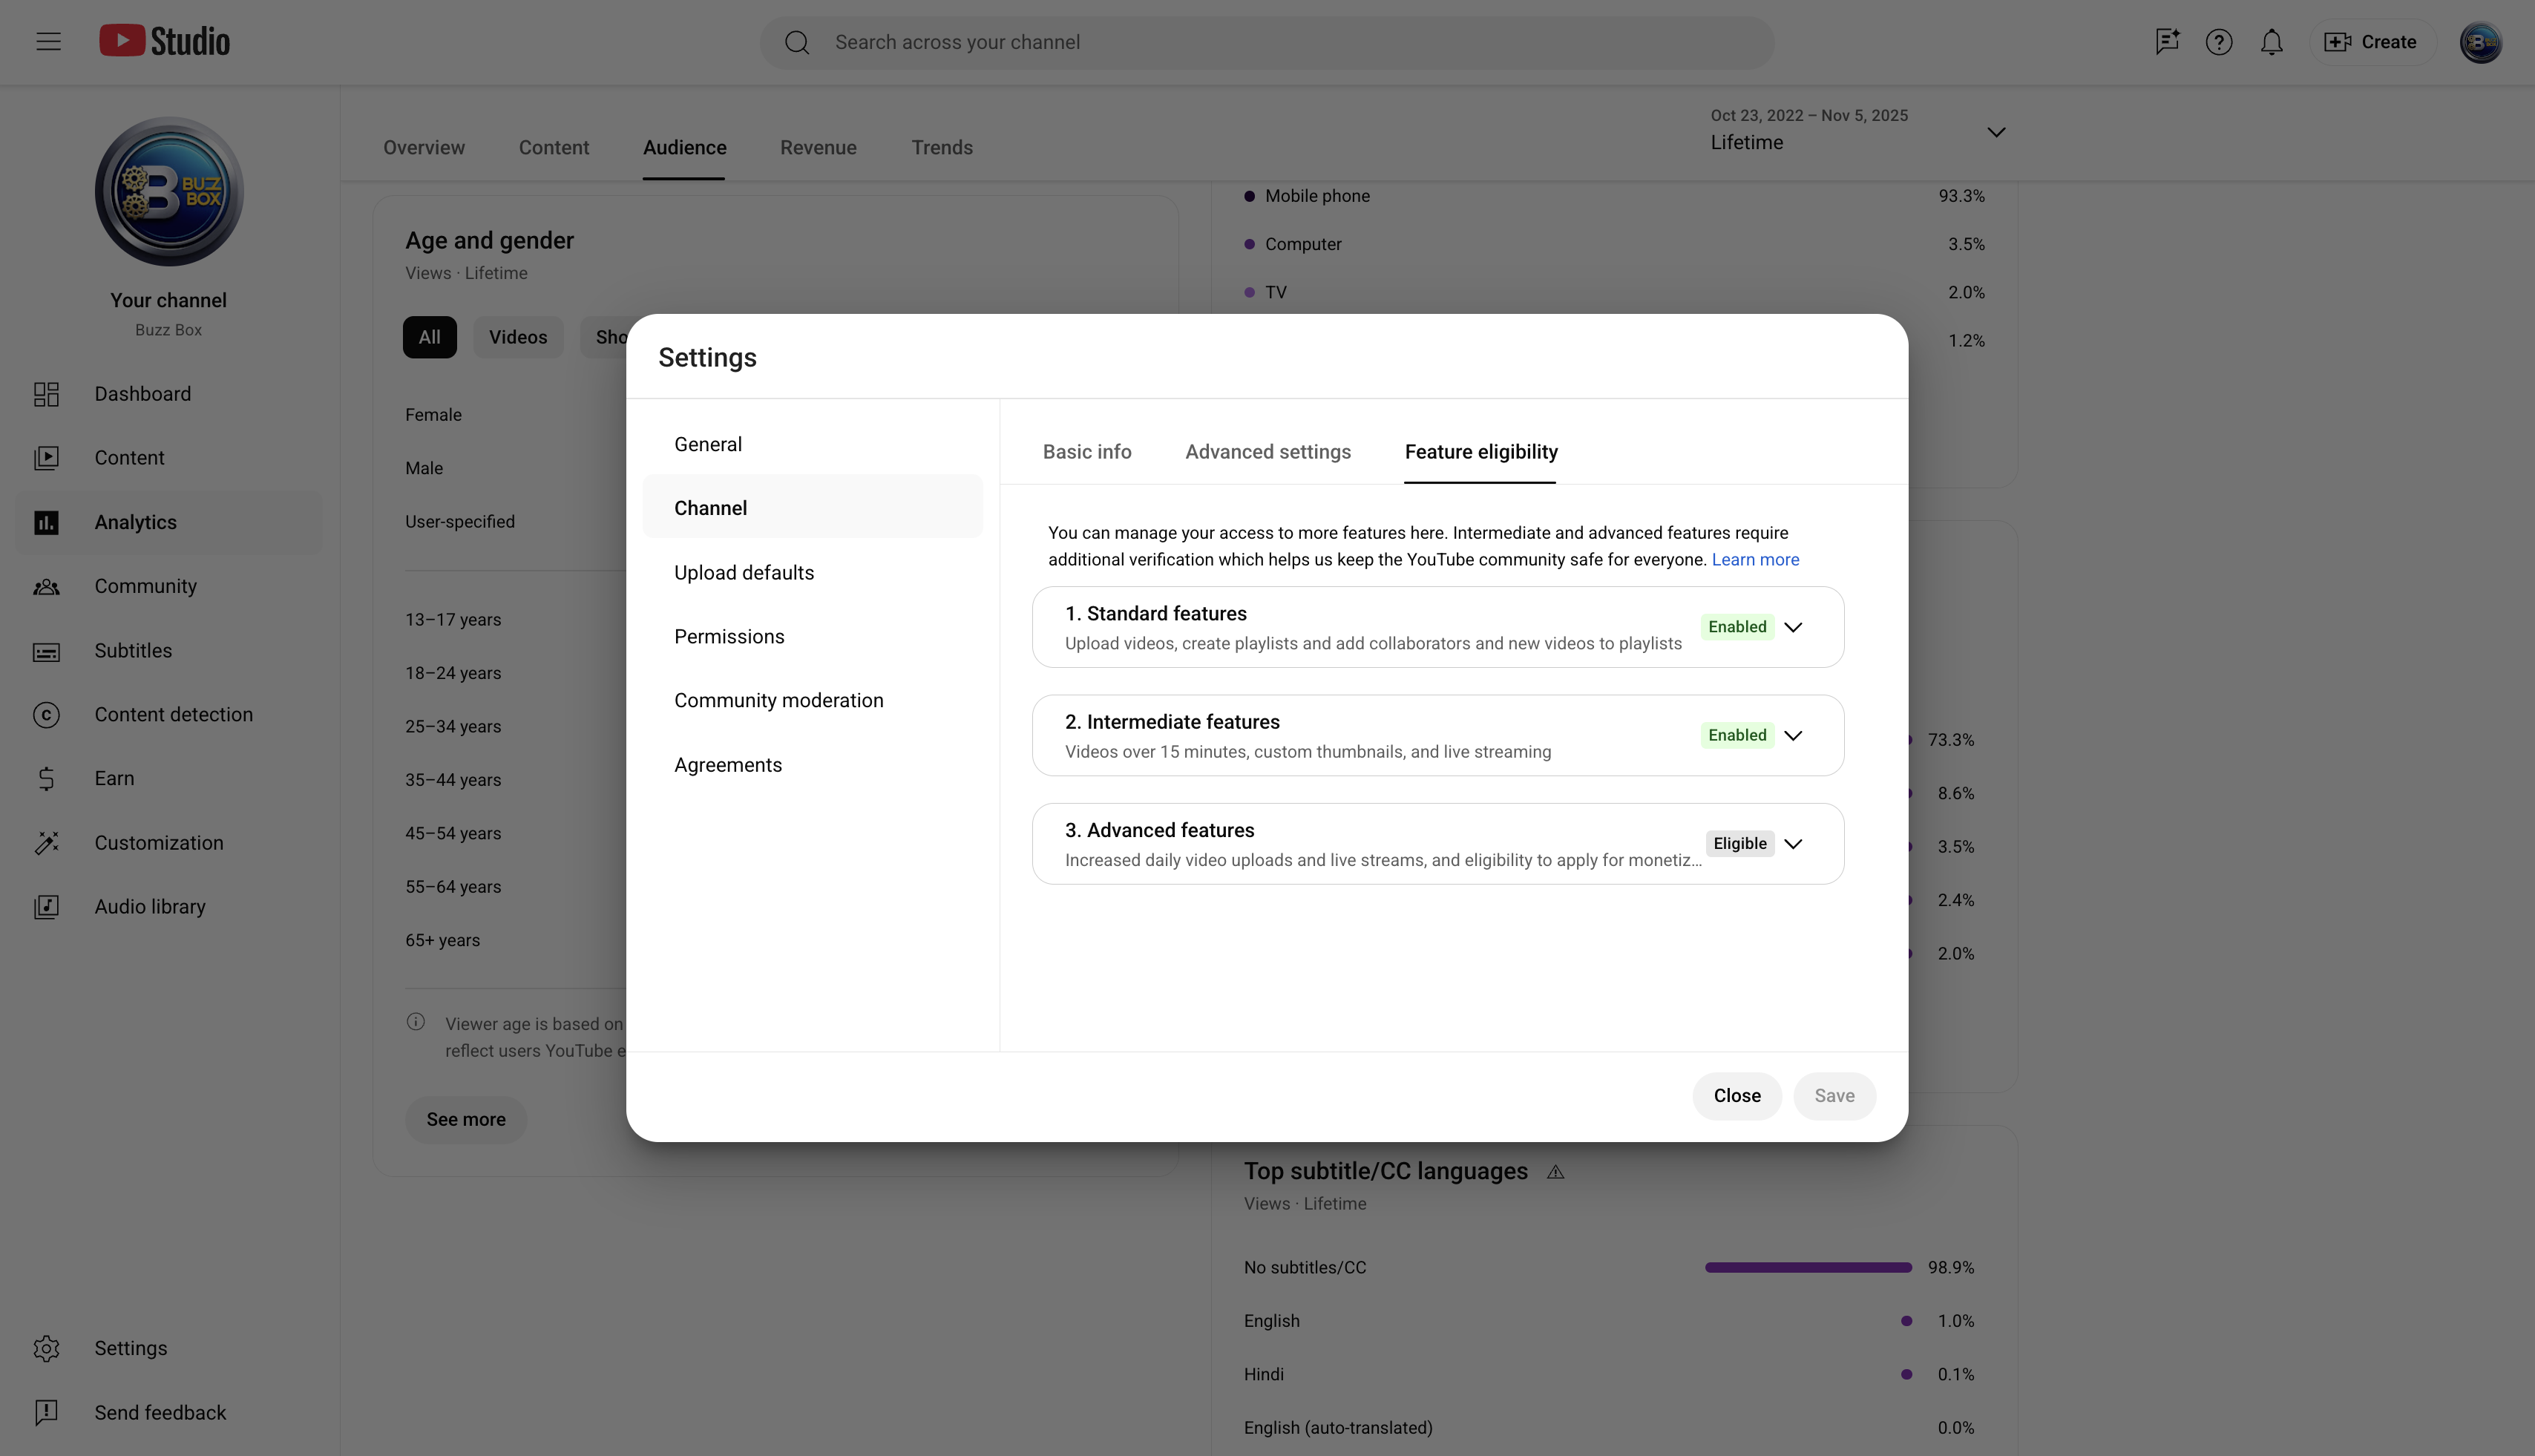
Task: Click the Settings gear icon in sidebar
Action: point(46,1349)
